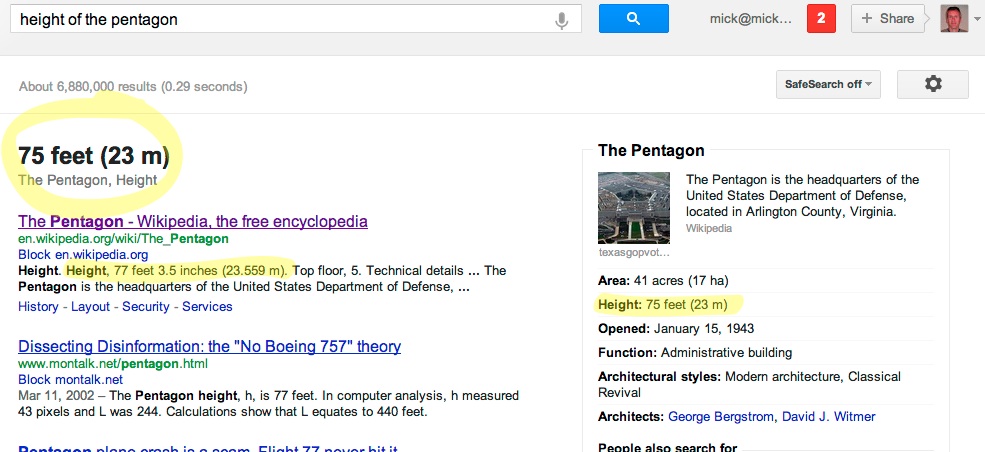985x452 pixels.
Task: Open the History sublink
Action: click(38, 307)
